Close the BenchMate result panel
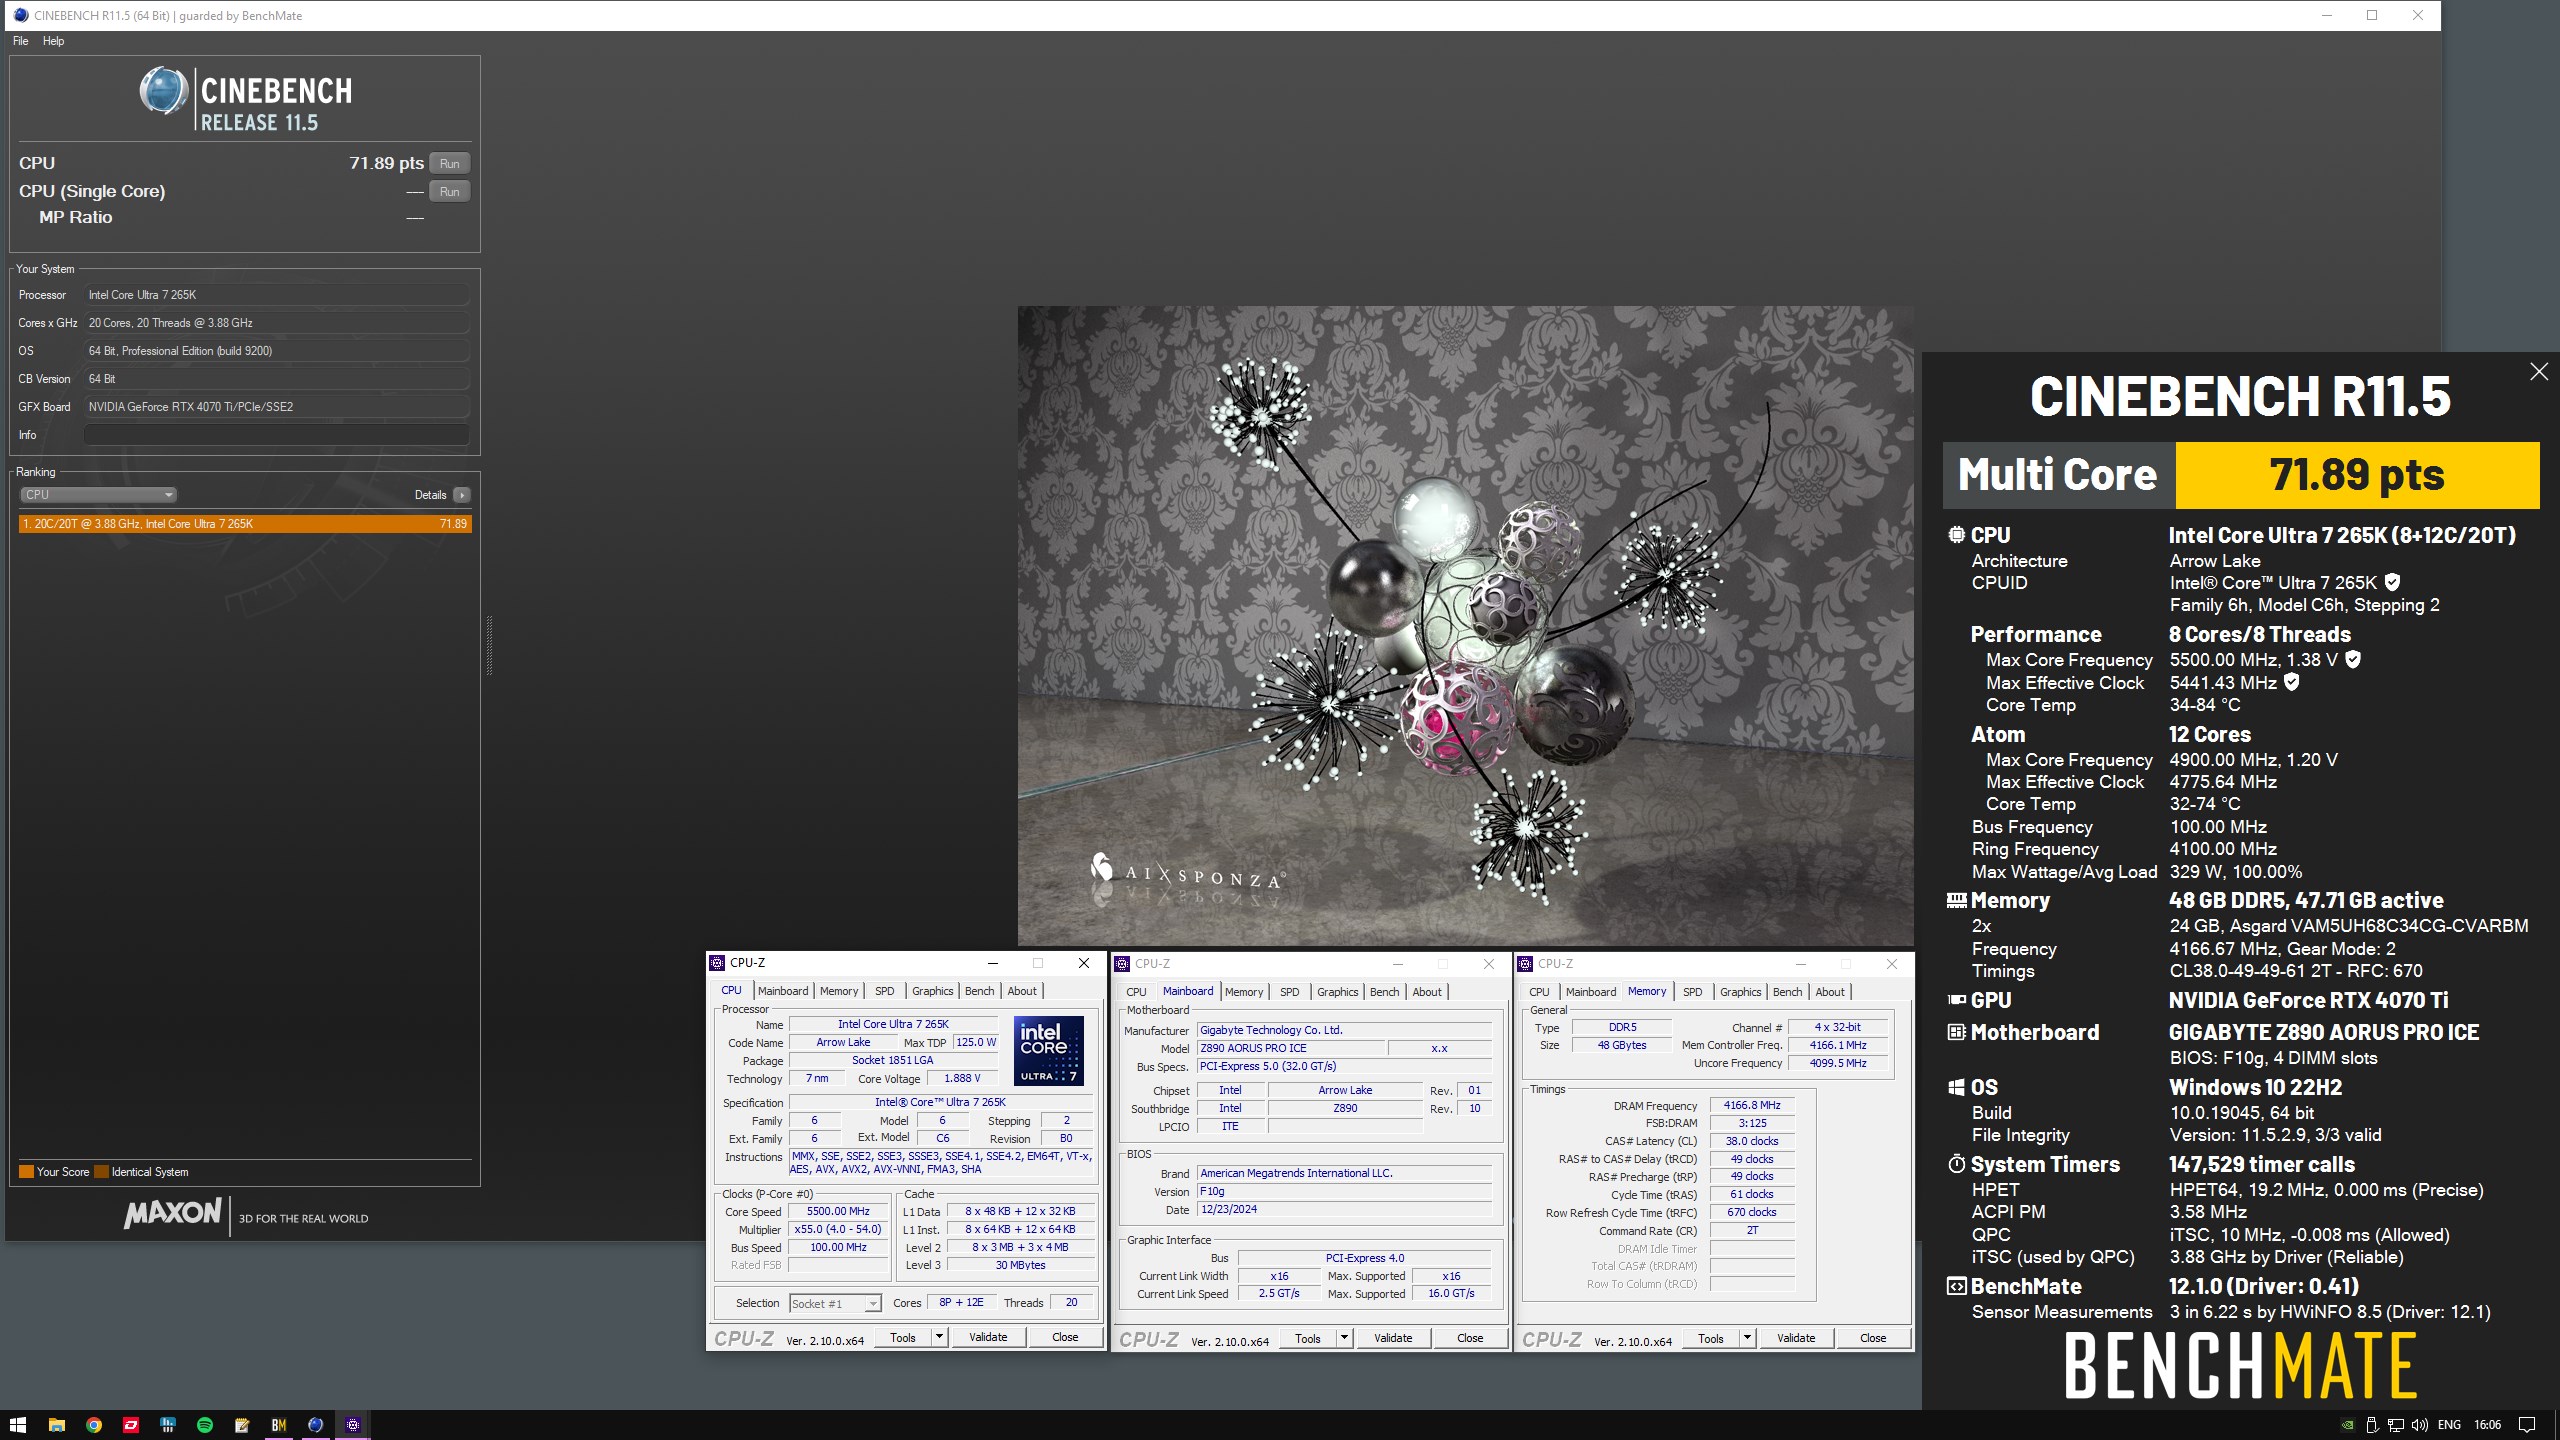 tap(2539, 372)
